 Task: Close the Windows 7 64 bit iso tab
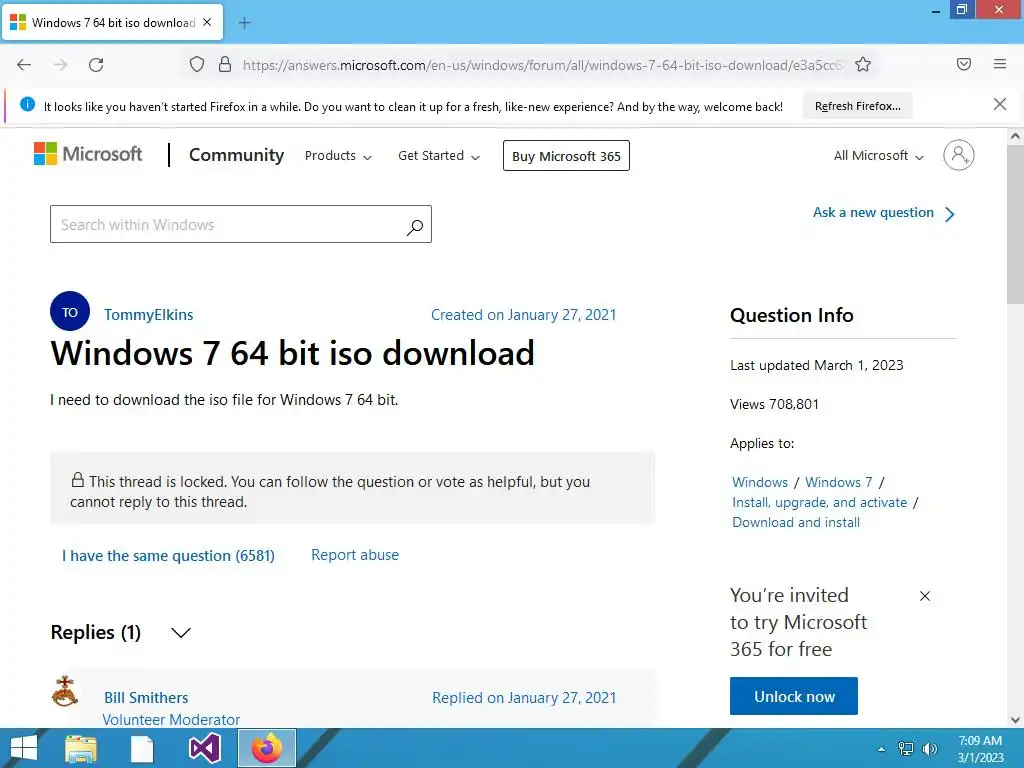pos(207,22)
